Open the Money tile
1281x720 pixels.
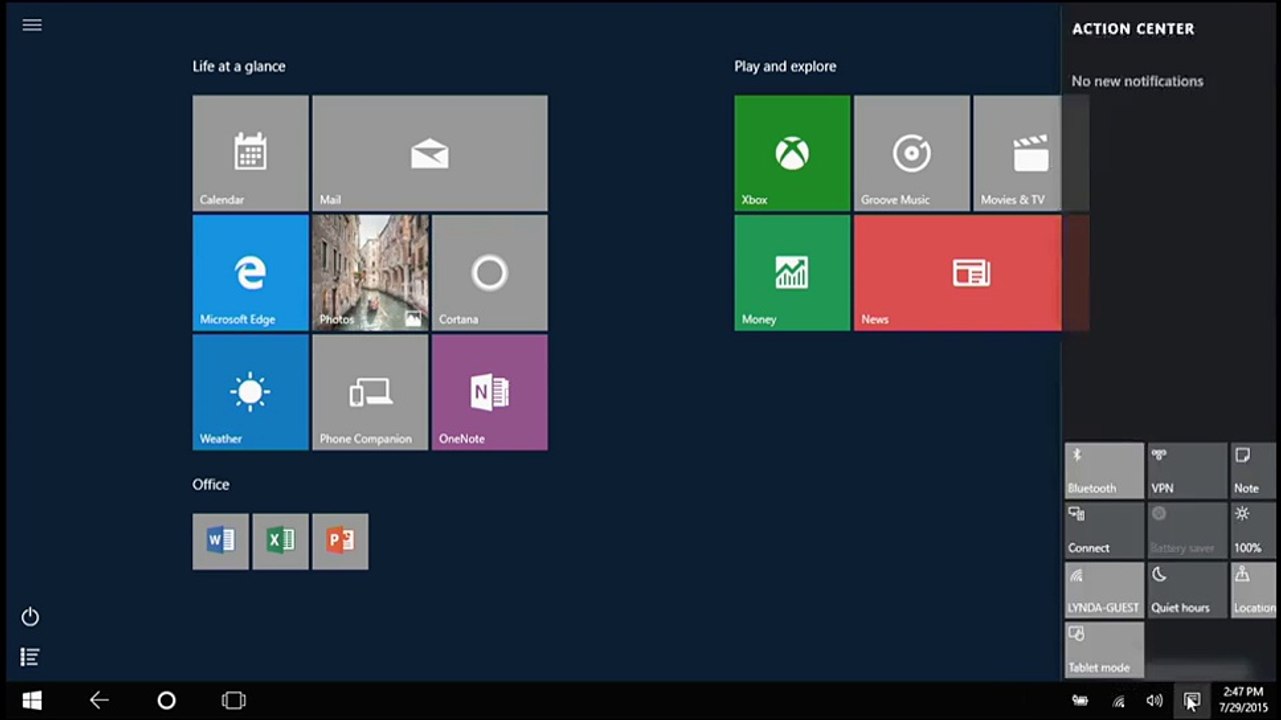pos(792,273)
